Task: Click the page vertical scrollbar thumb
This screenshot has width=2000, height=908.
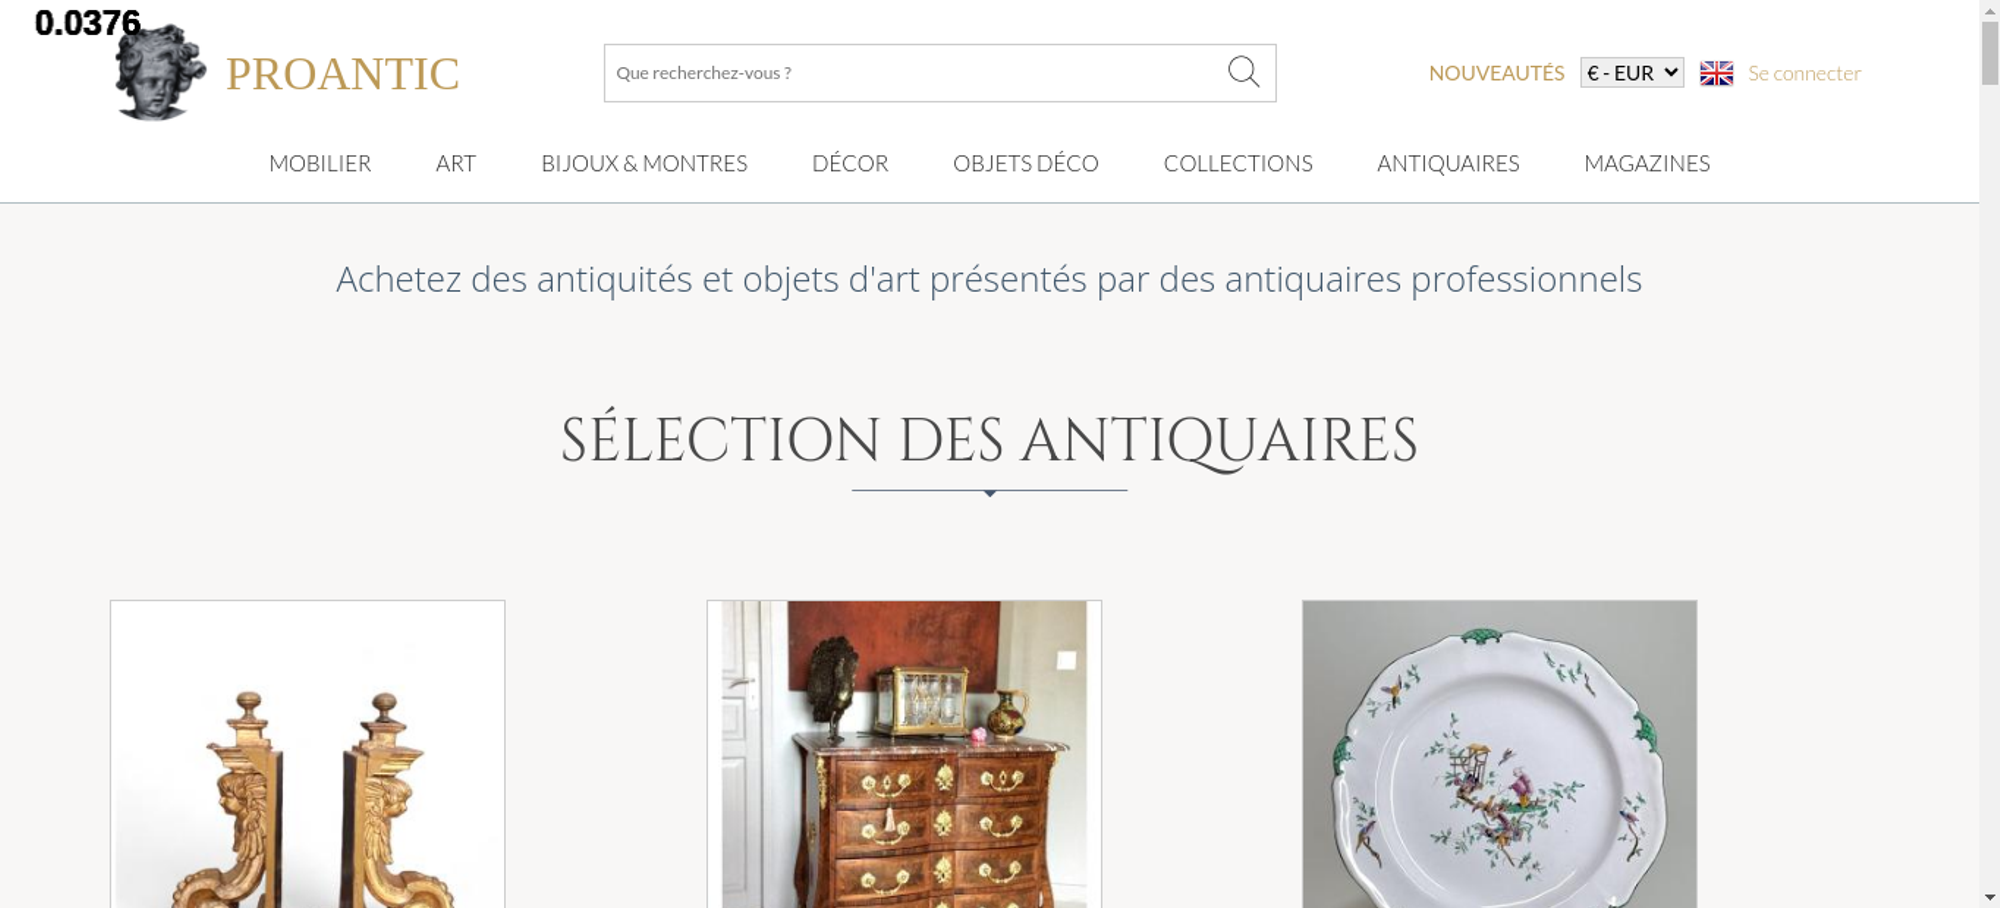Action: point(1990,53)
